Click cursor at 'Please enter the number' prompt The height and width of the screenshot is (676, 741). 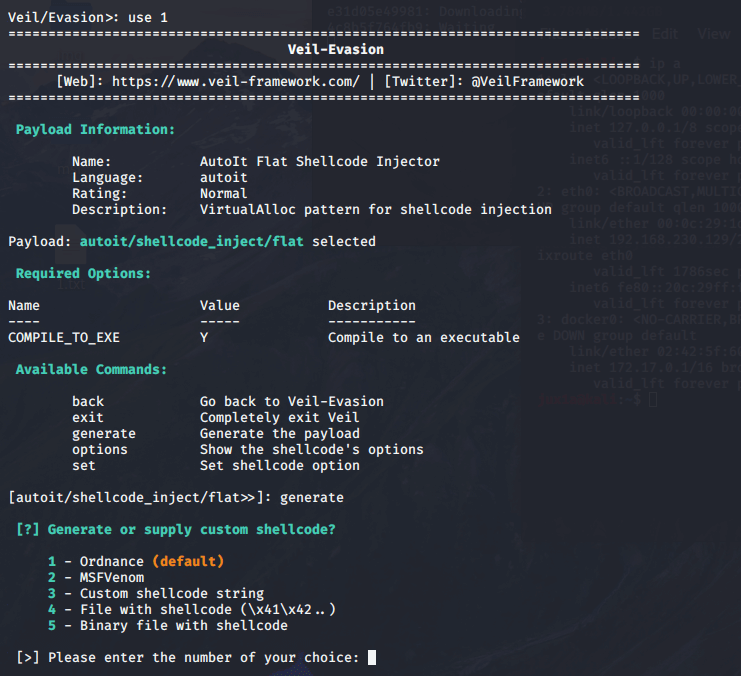click(x=372, y=658)
